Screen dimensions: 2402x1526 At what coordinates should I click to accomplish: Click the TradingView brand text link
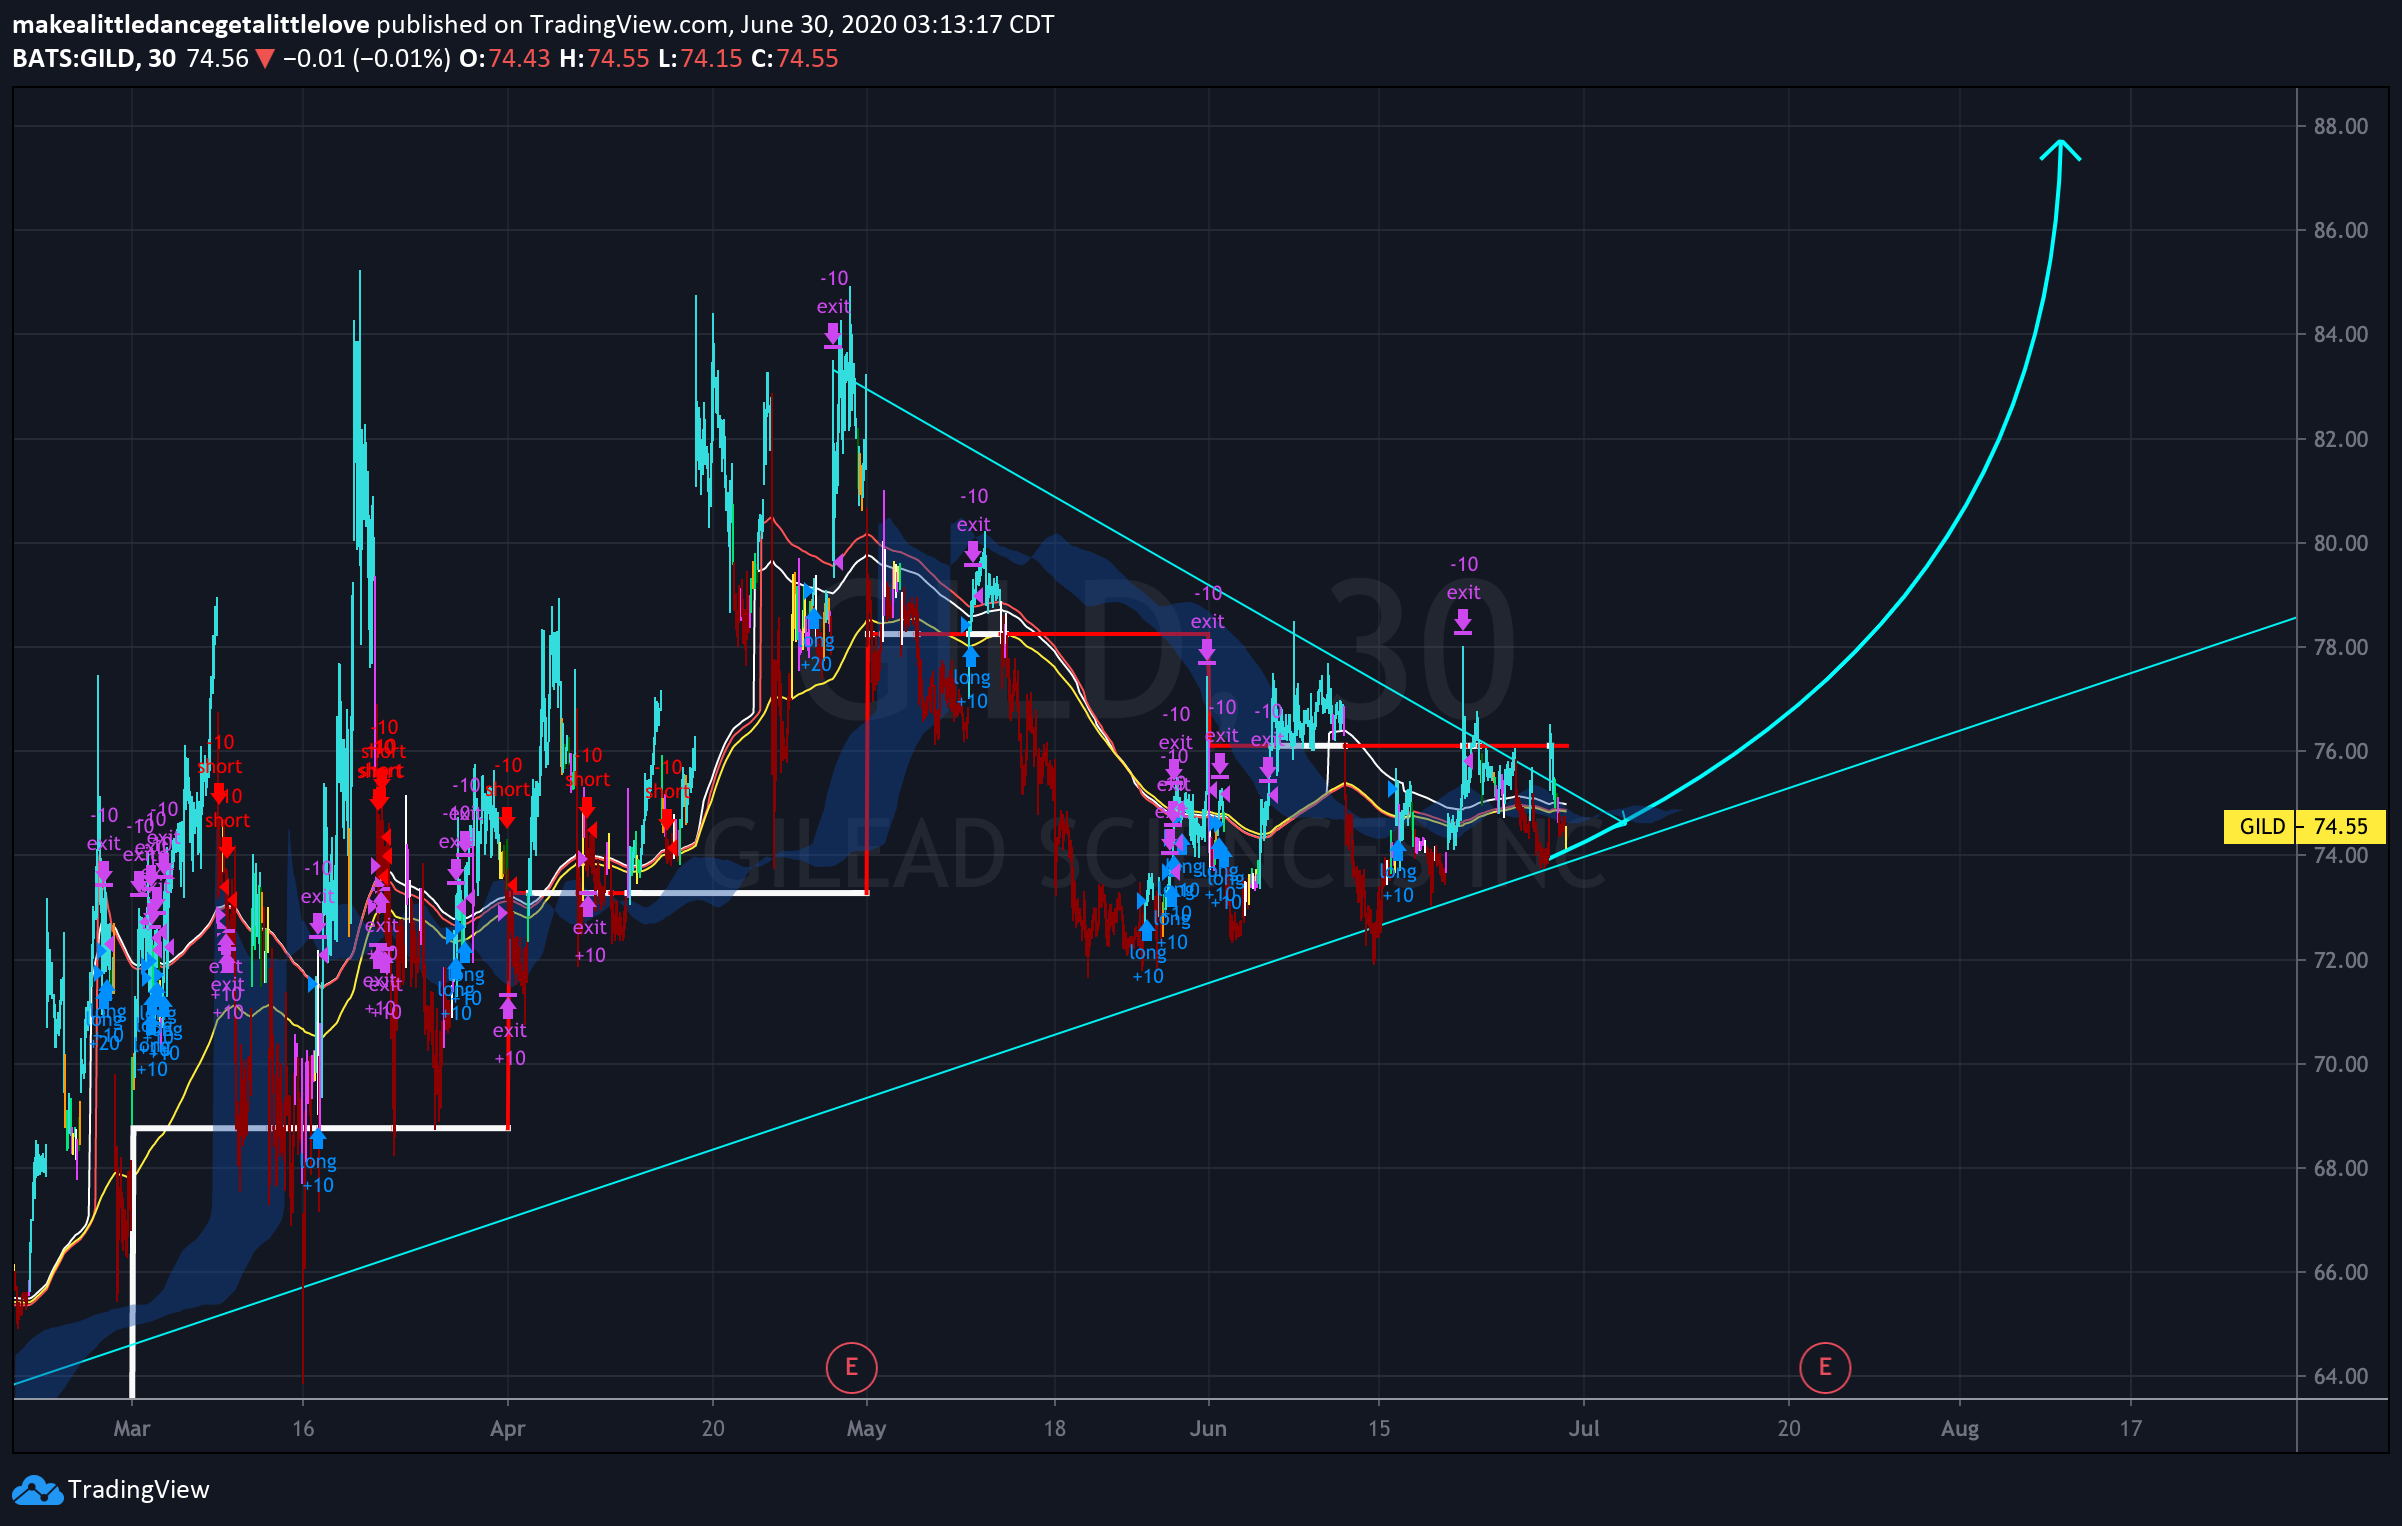pos(139,1490)
